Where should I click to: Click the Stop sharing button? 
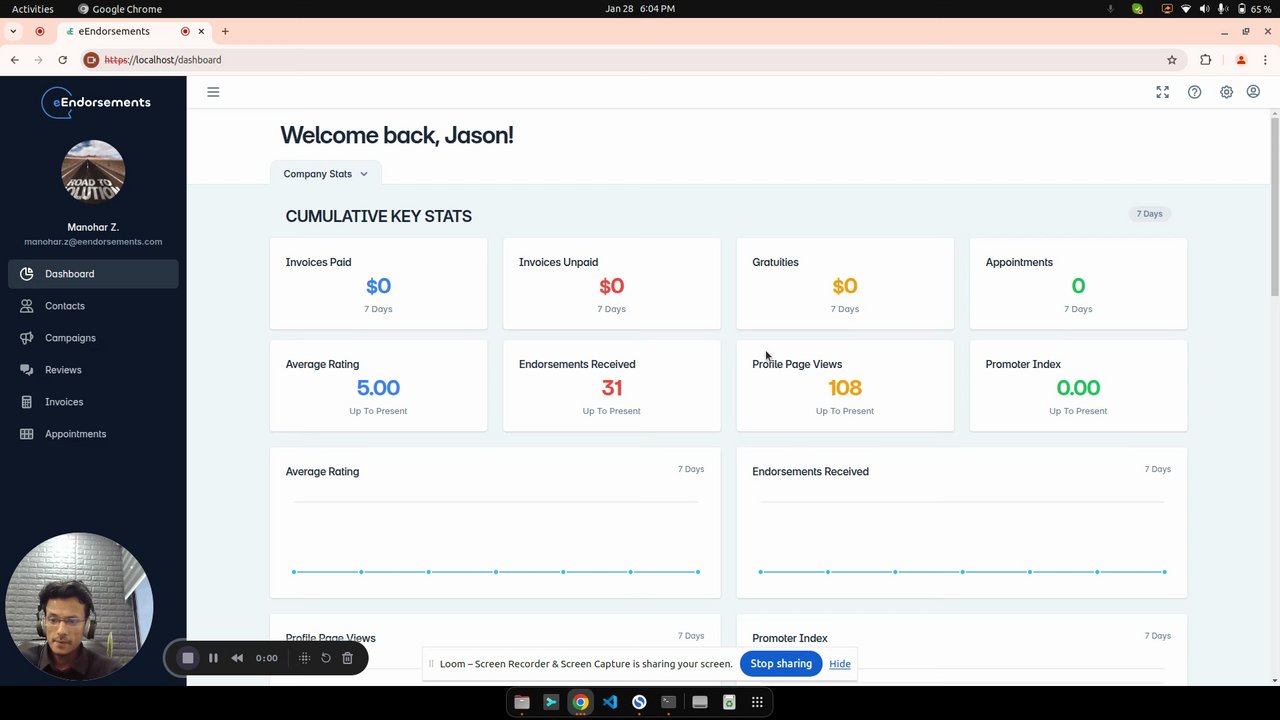click(781, 664)
